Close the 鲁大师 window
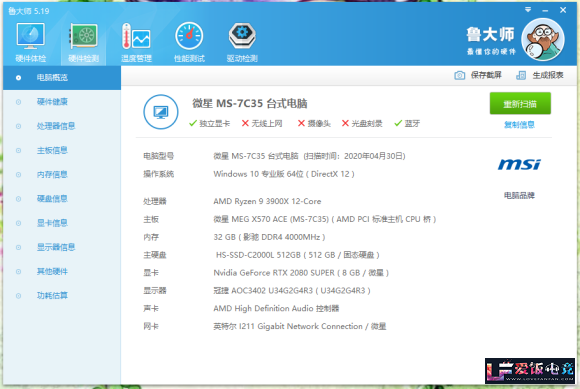The width and height of the screenshot is (580, 389). tap(563, 10)
